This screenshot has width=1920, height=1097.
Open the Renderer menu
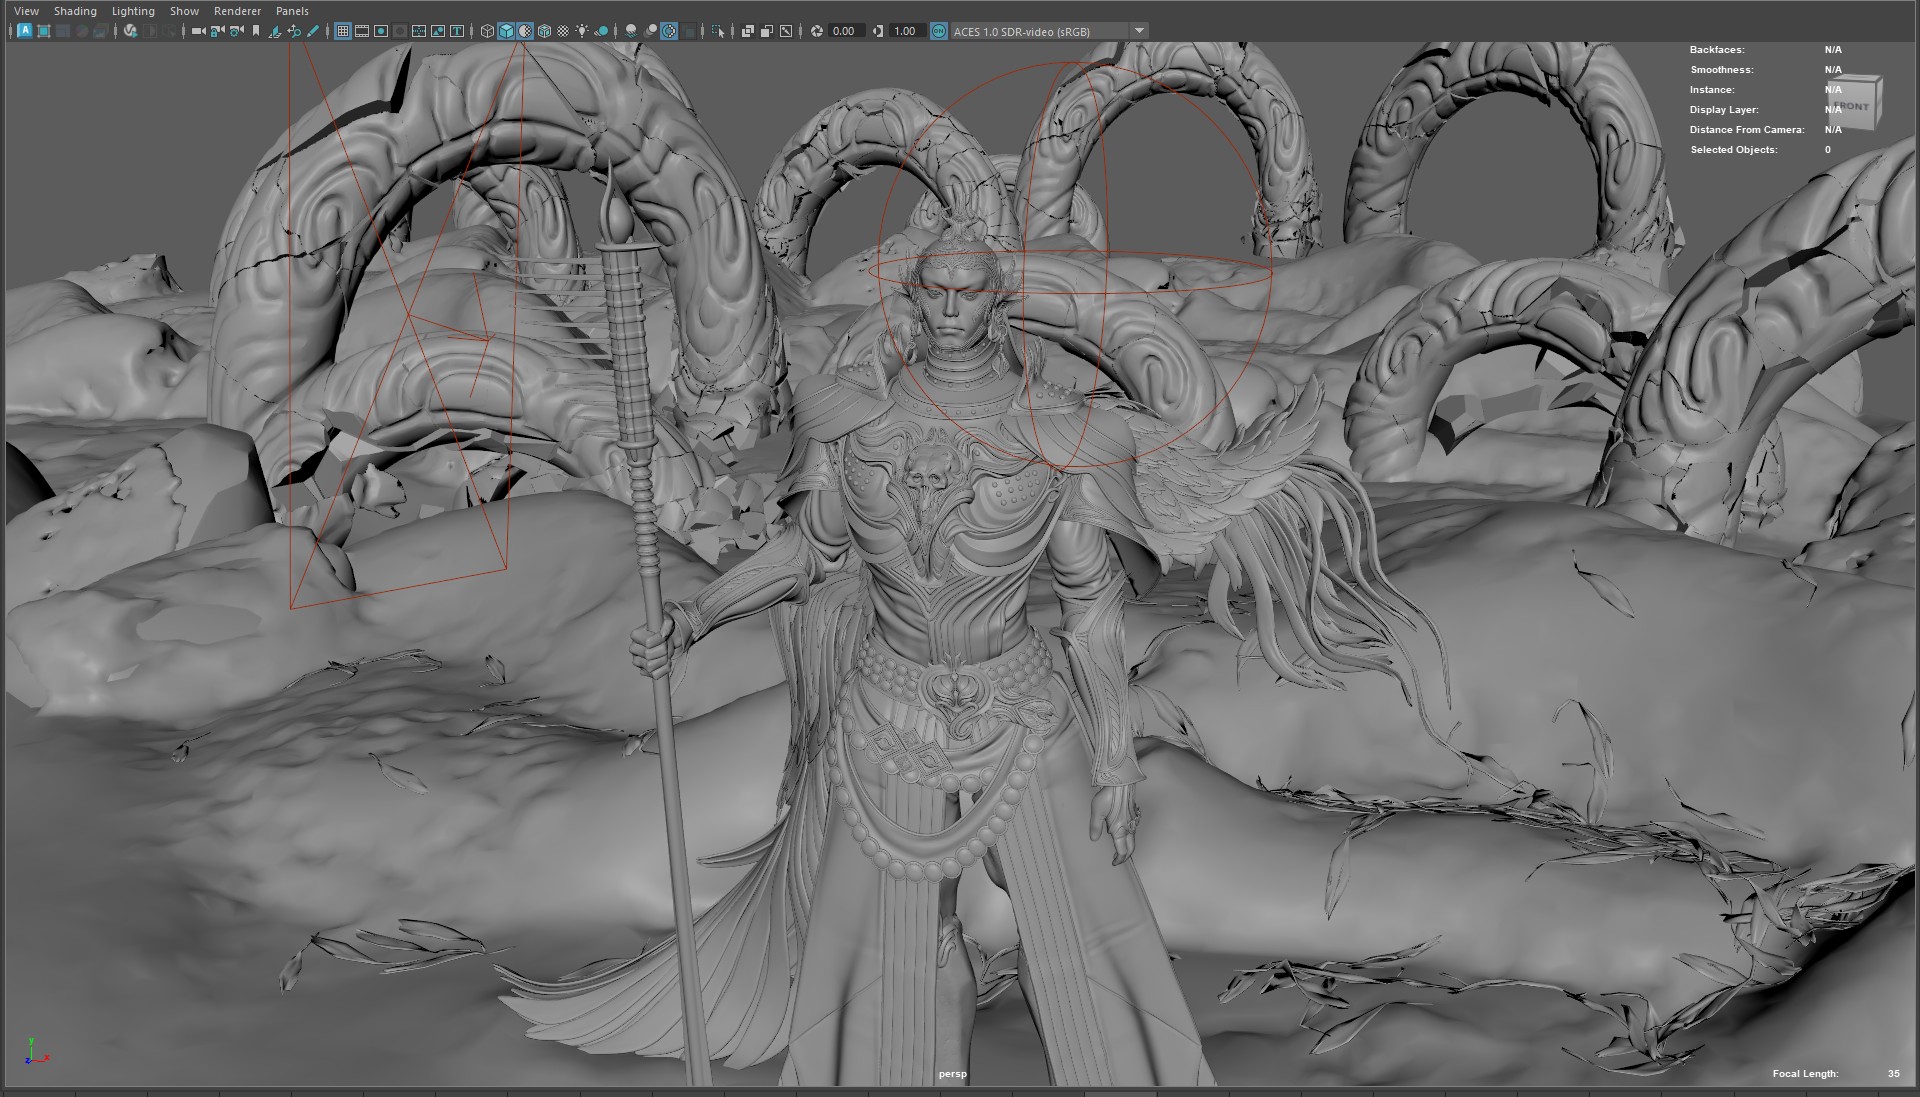pos(237,11)
